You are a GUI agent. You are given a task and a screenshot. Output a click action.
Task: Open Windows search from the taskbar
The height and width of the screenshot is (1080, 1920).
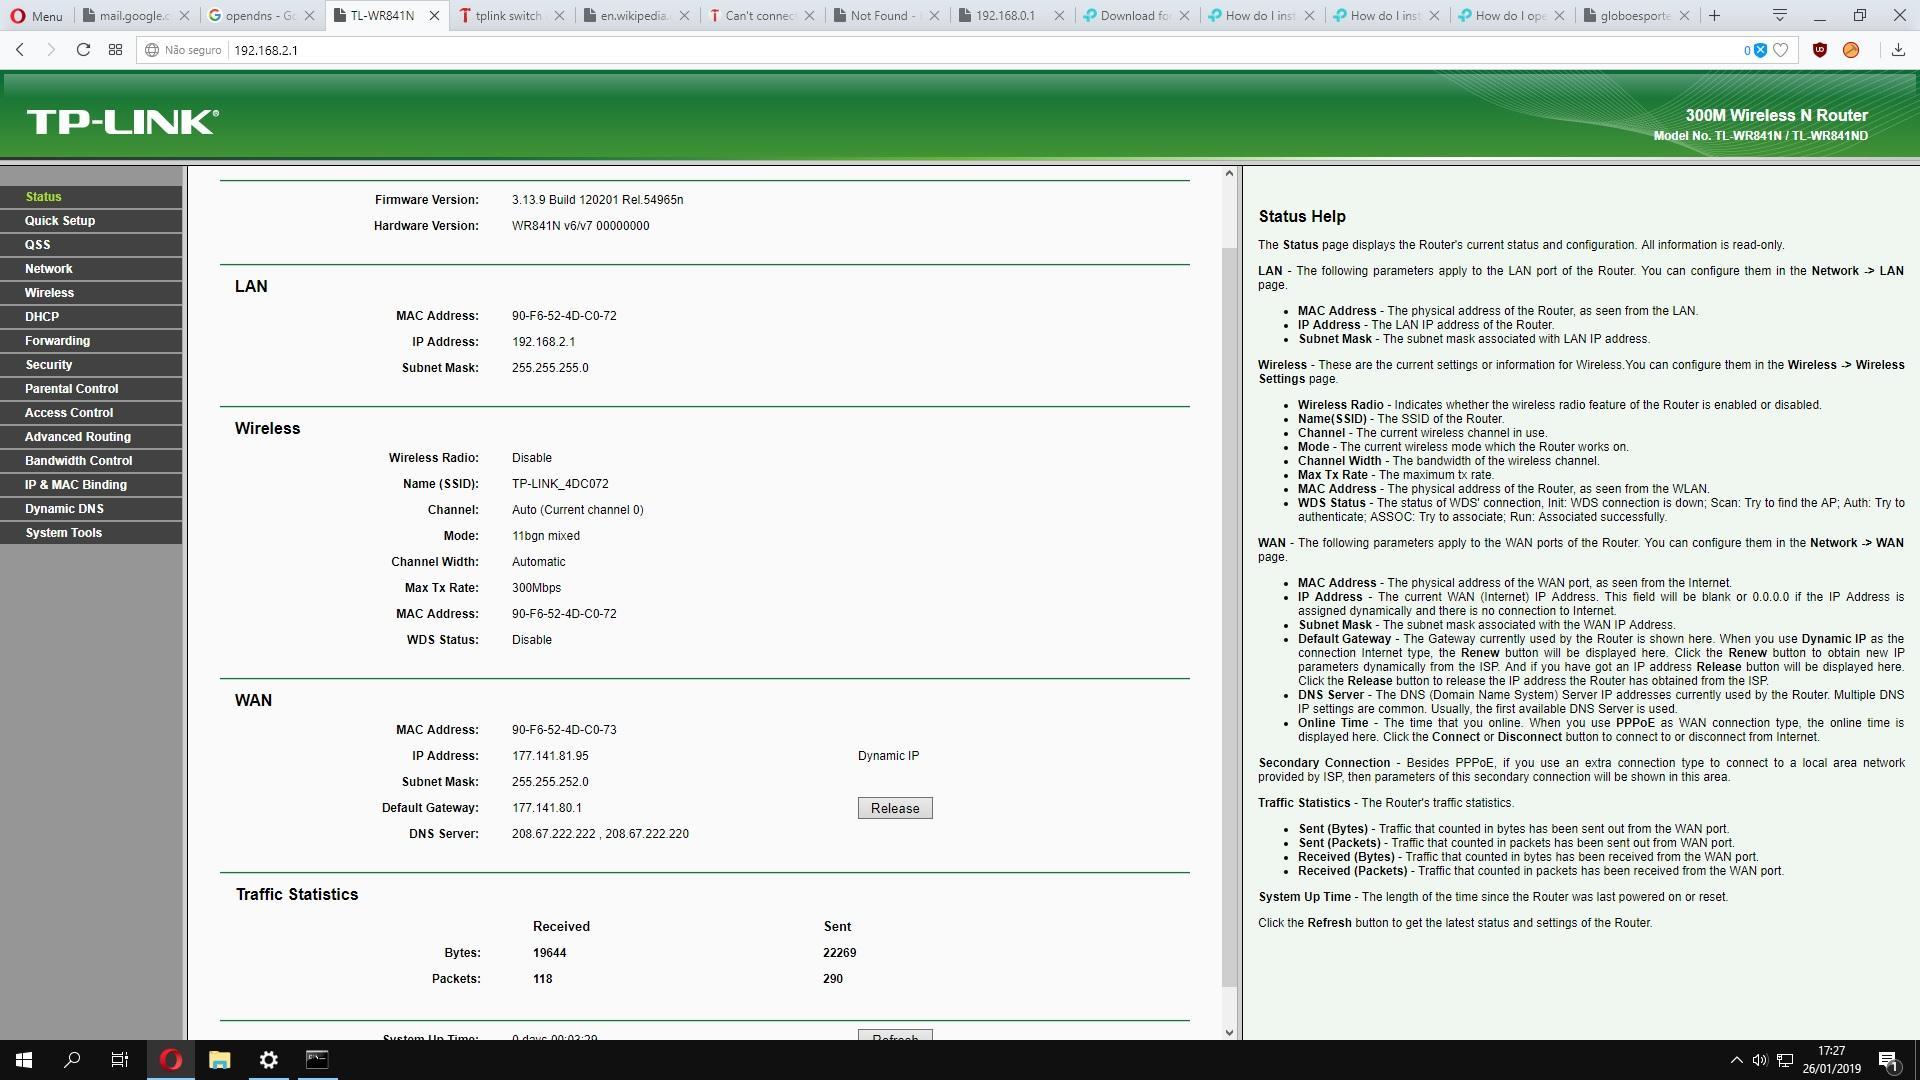72,1060
